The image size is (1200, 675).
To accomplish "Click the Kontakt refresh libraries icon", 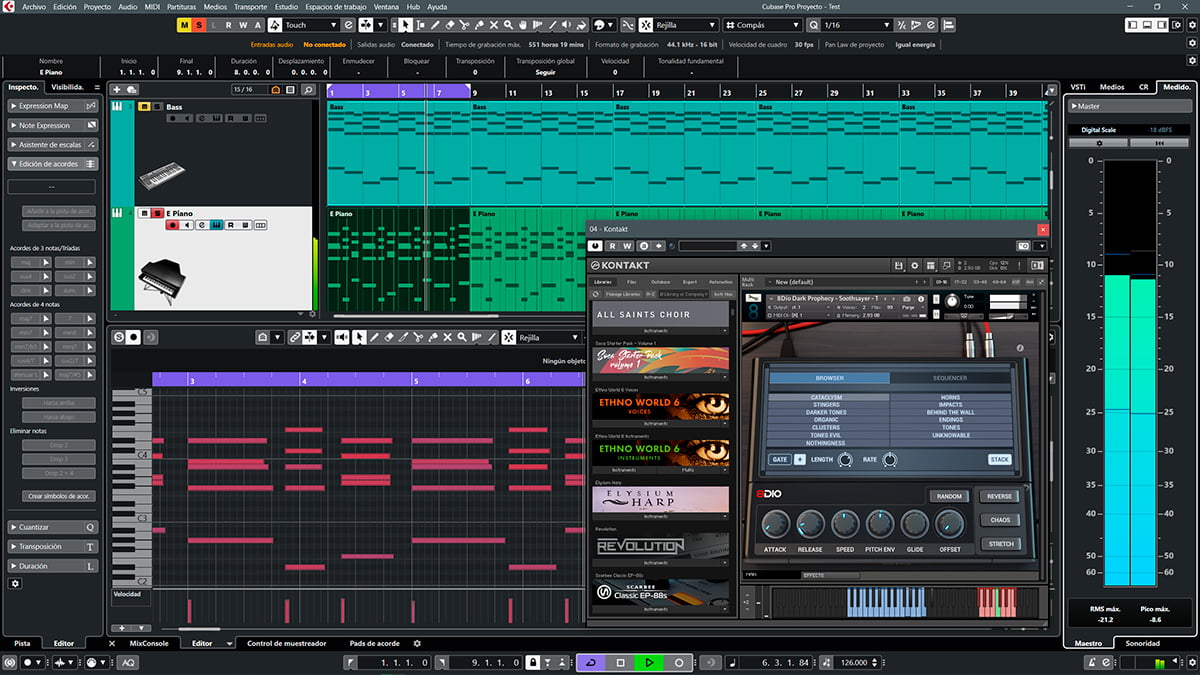I will click(x=595, y=294).
